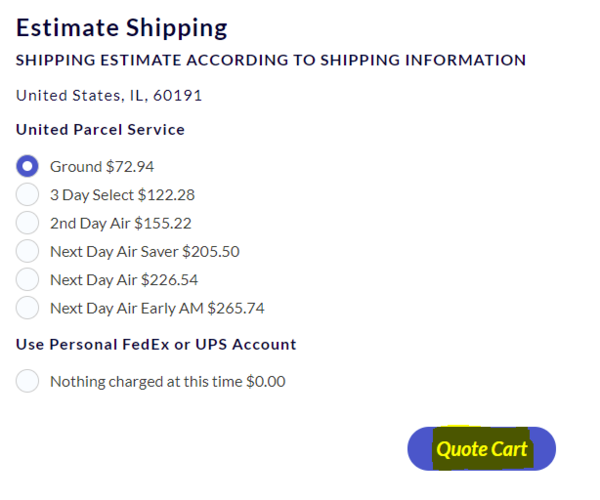
Task: Pick the Next Day Air Saver radio button
Action: [28, 251]
